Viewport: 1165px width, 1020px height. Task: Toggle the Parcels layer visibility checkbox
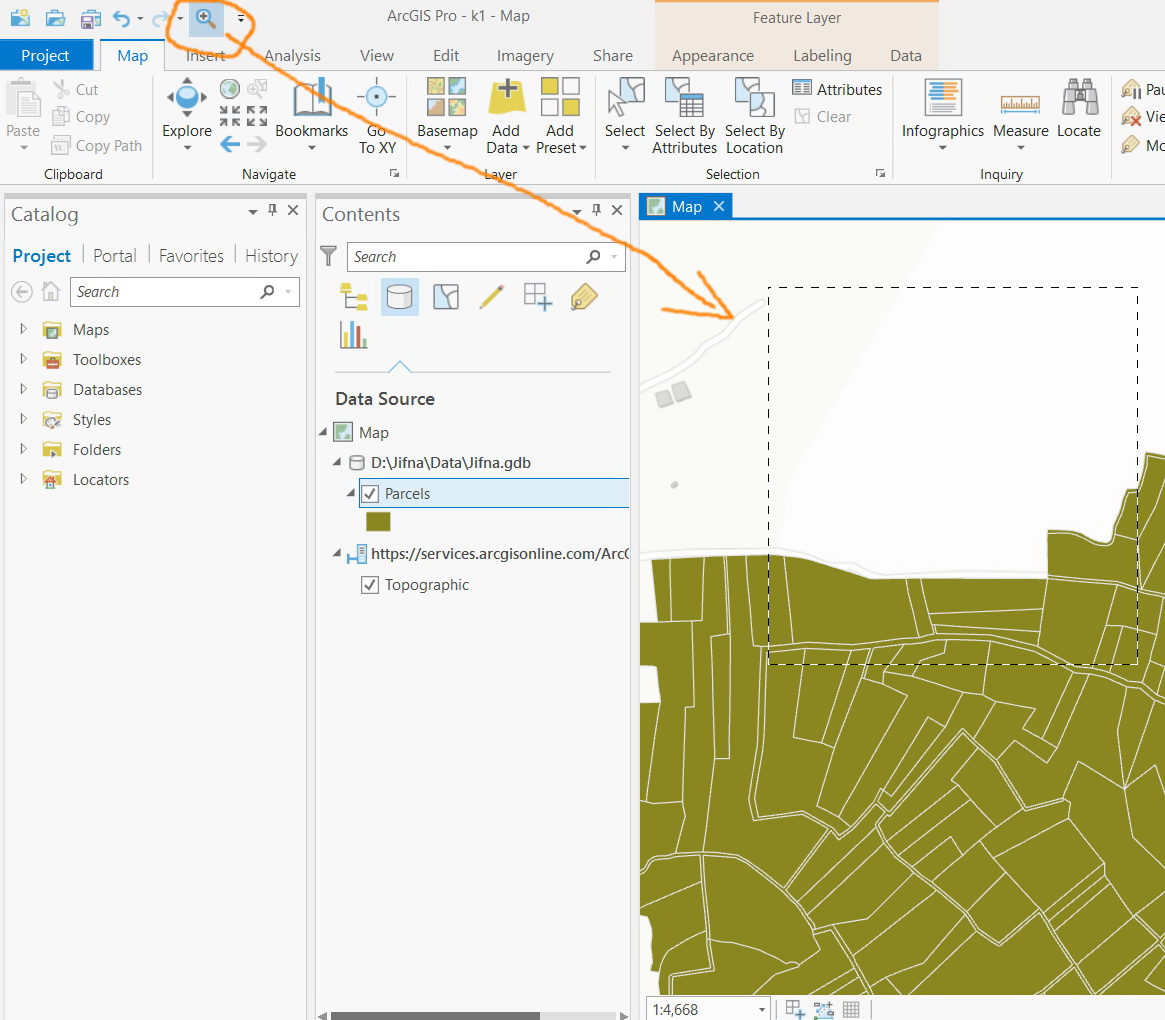pyautogui.click(x=370, y=493)
